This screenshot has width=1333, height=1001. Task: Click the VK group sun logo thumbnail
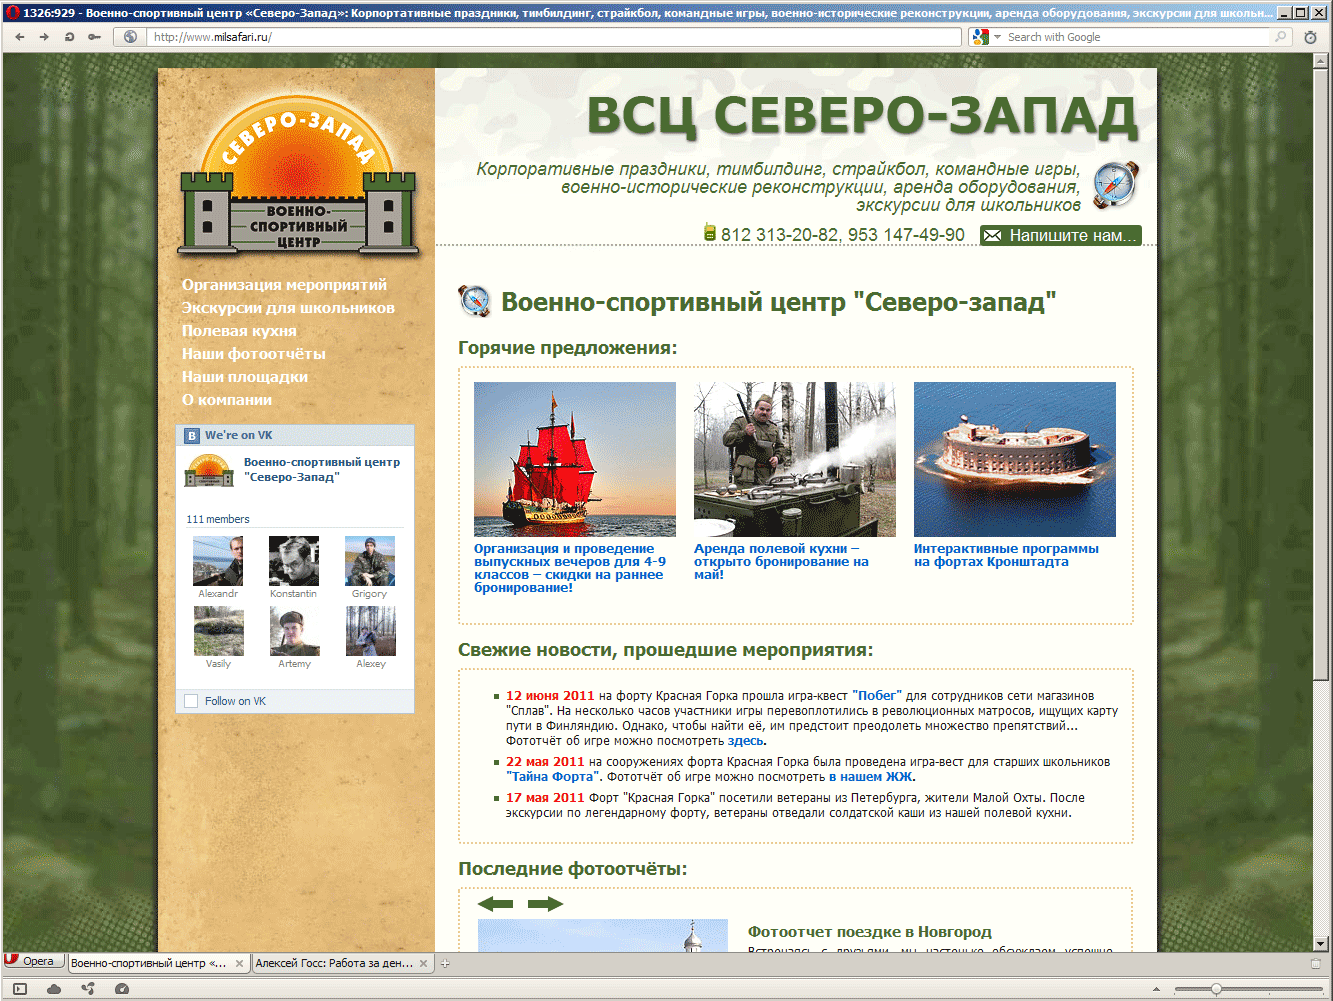point(209,470)
